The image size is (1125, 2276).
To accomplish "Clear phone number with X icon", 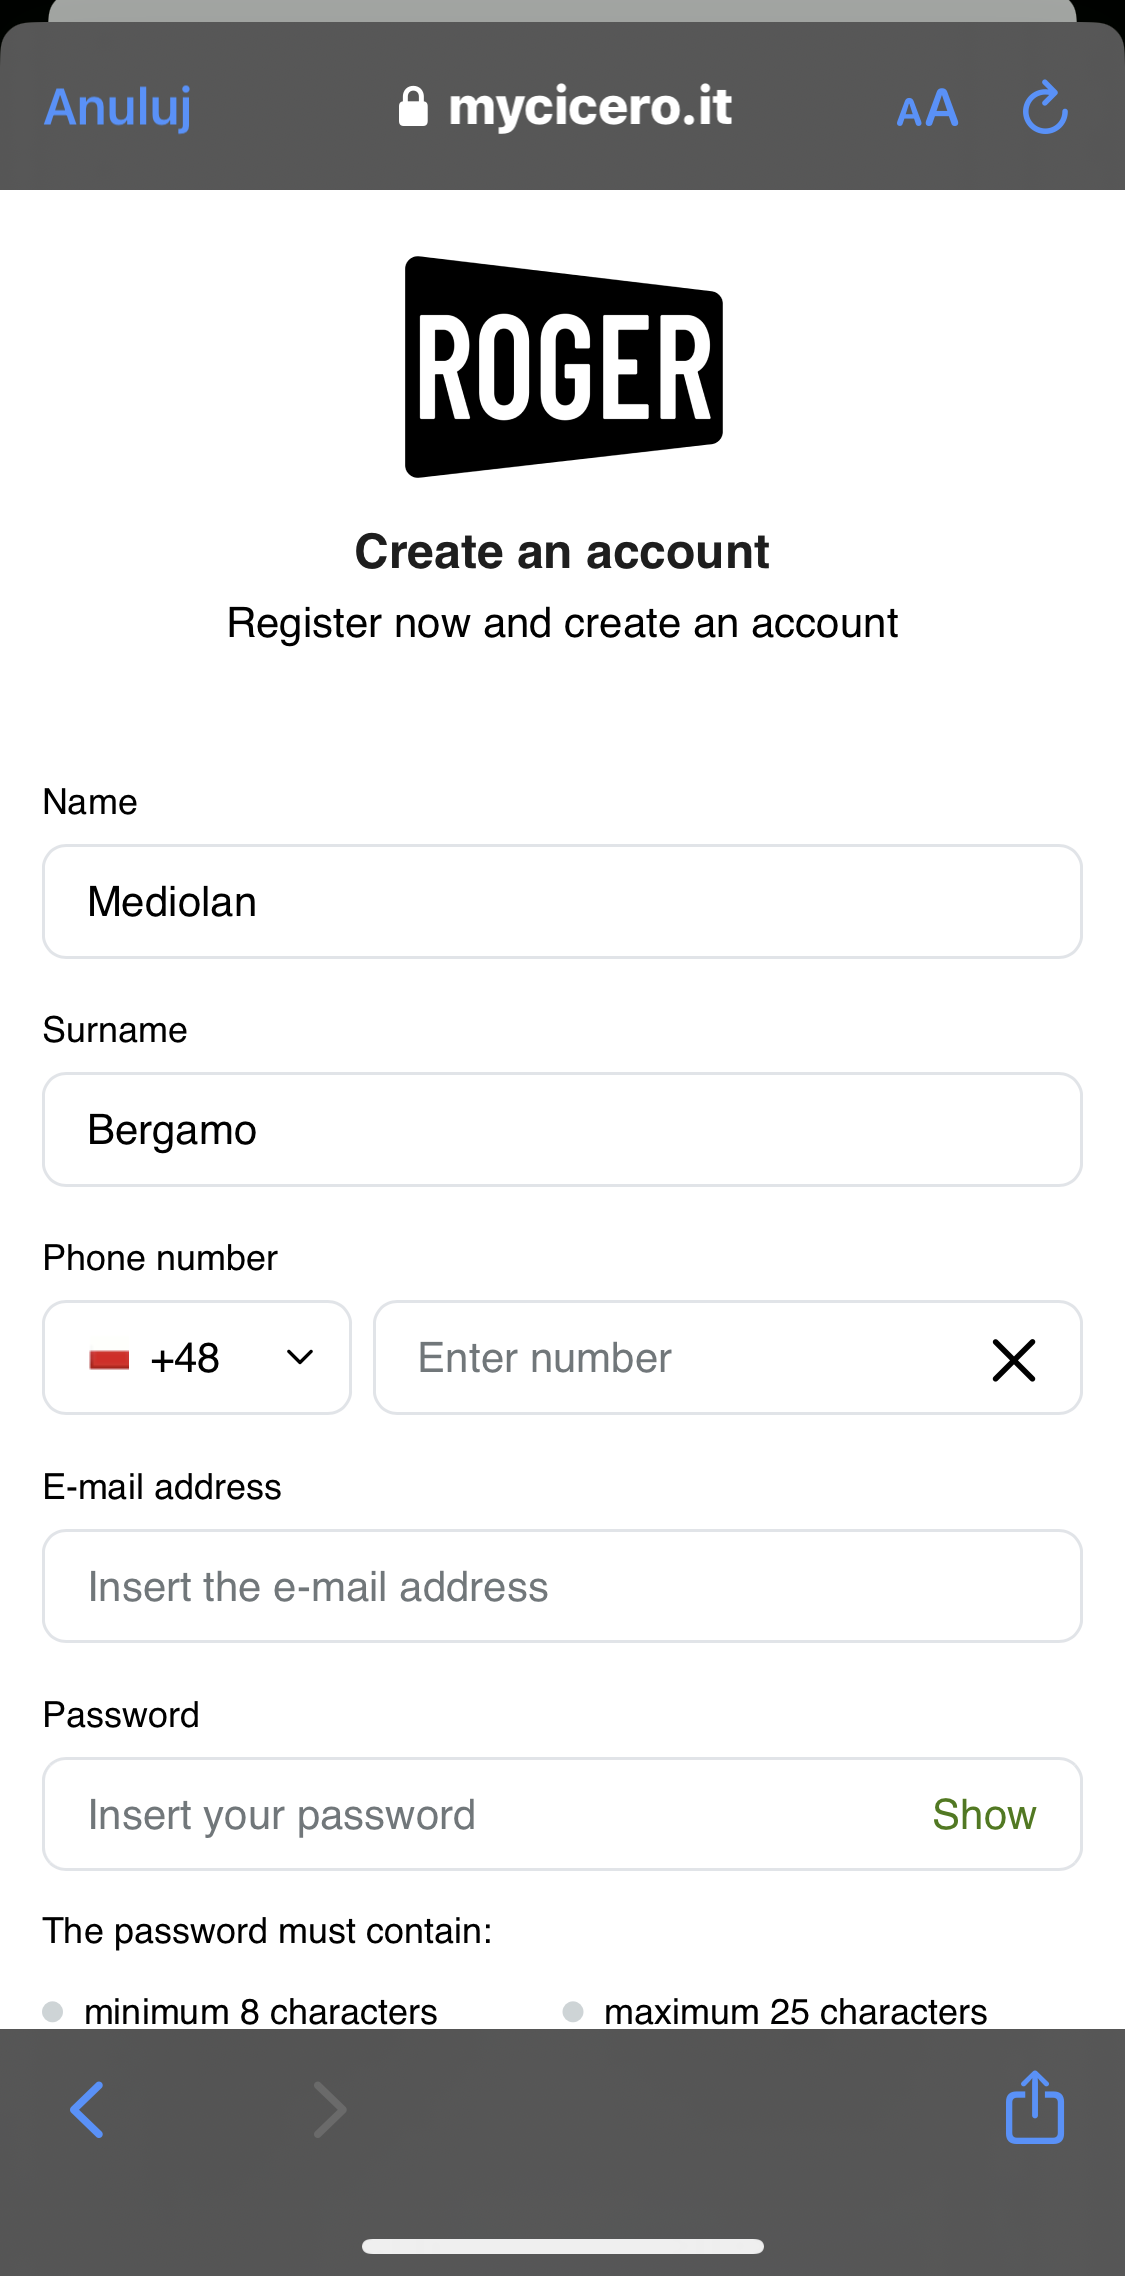I will pyautogui.click(x=1013, y=1360).
